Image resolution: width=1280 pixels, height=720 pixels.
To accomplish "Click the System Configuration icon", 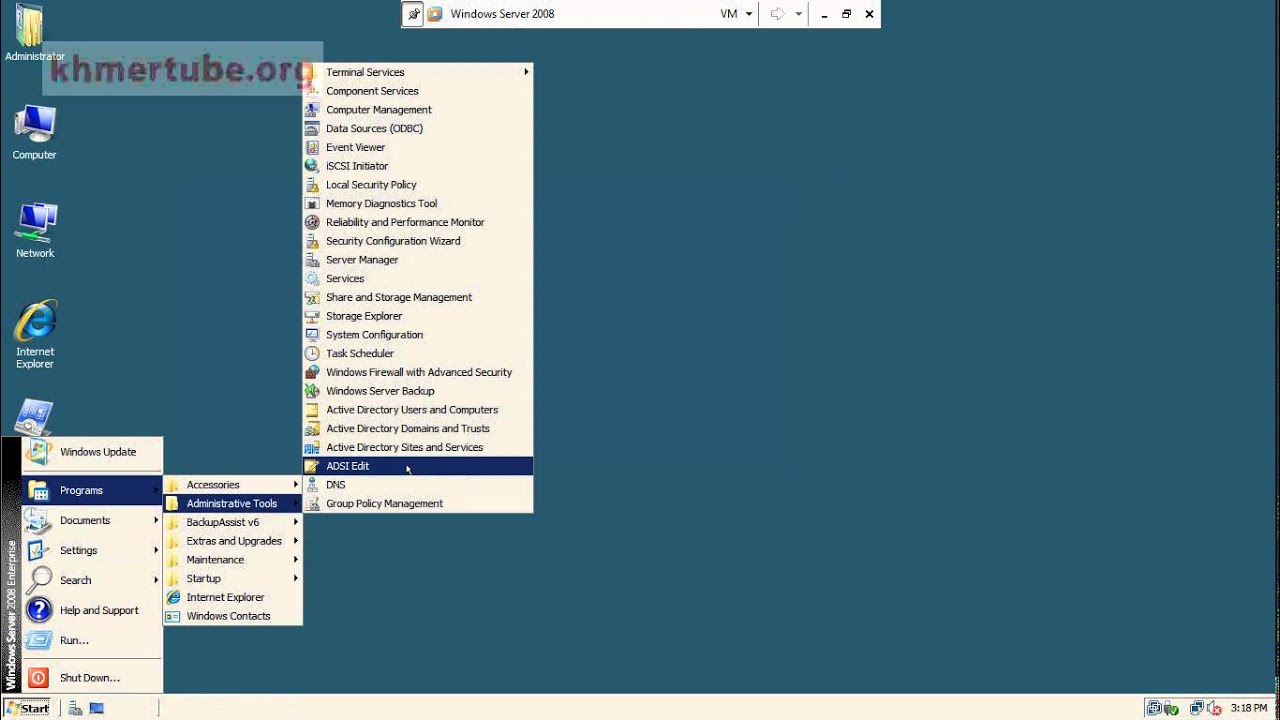I will [312, 335].
